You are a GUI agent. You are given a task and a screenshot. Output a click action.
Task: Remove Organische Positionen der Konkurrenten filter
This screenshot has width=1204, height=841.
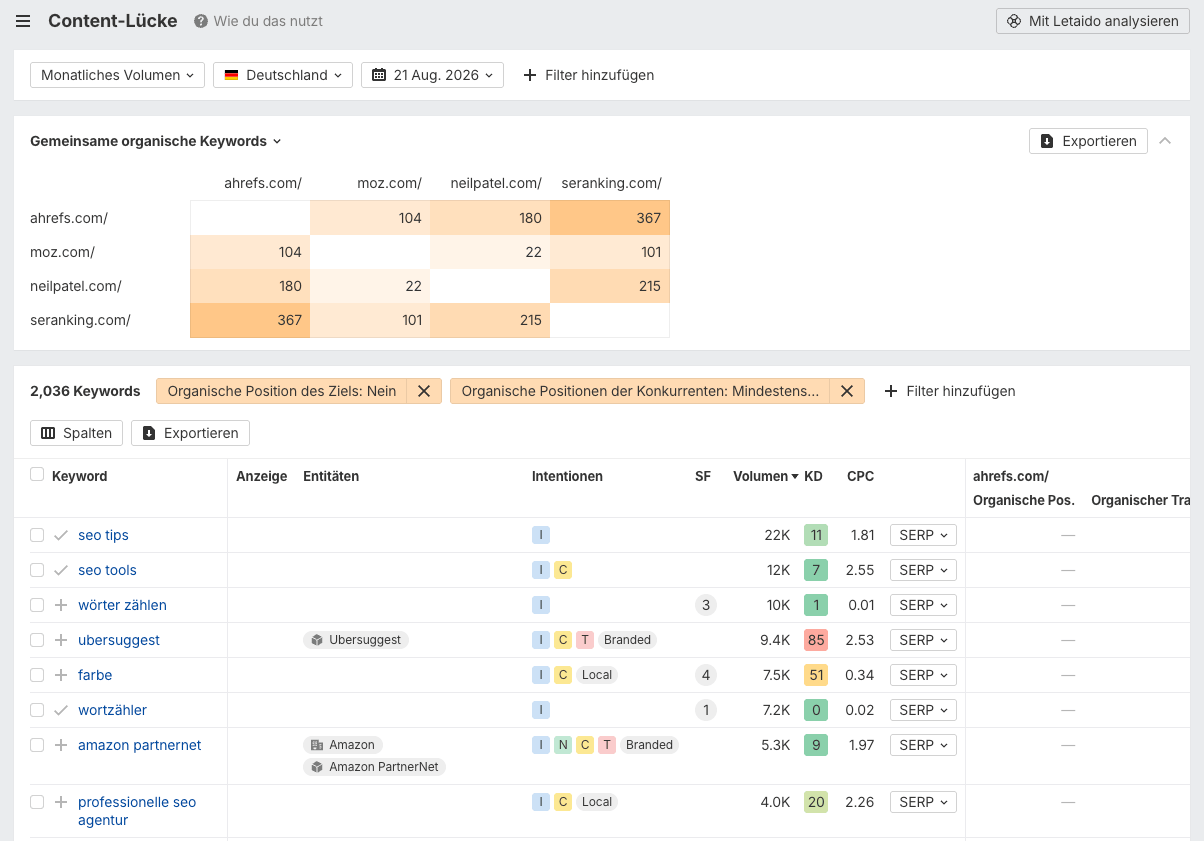[847, 391]
